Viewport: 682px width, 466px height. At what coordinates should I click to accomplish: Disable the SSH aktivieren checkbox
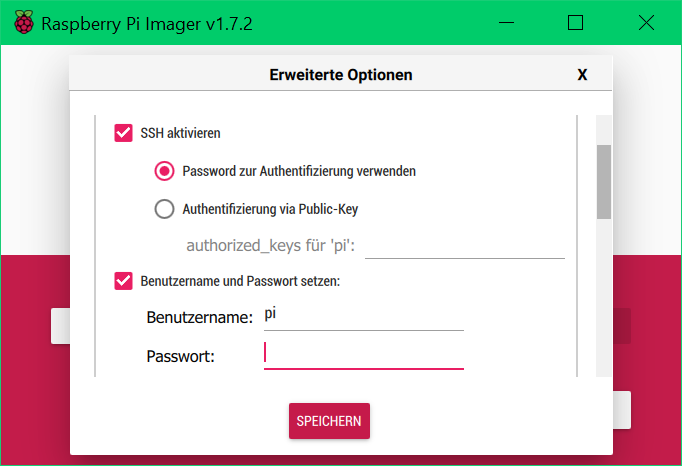click(124, 133)
